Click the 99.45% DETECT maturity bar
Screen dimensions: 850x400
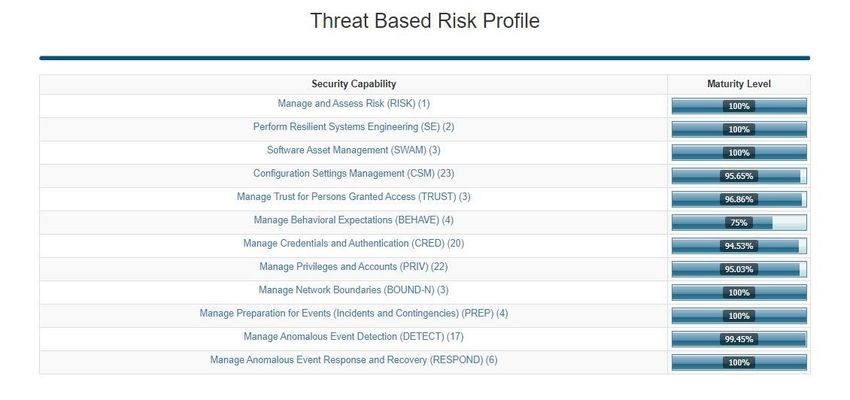(739, 339)
